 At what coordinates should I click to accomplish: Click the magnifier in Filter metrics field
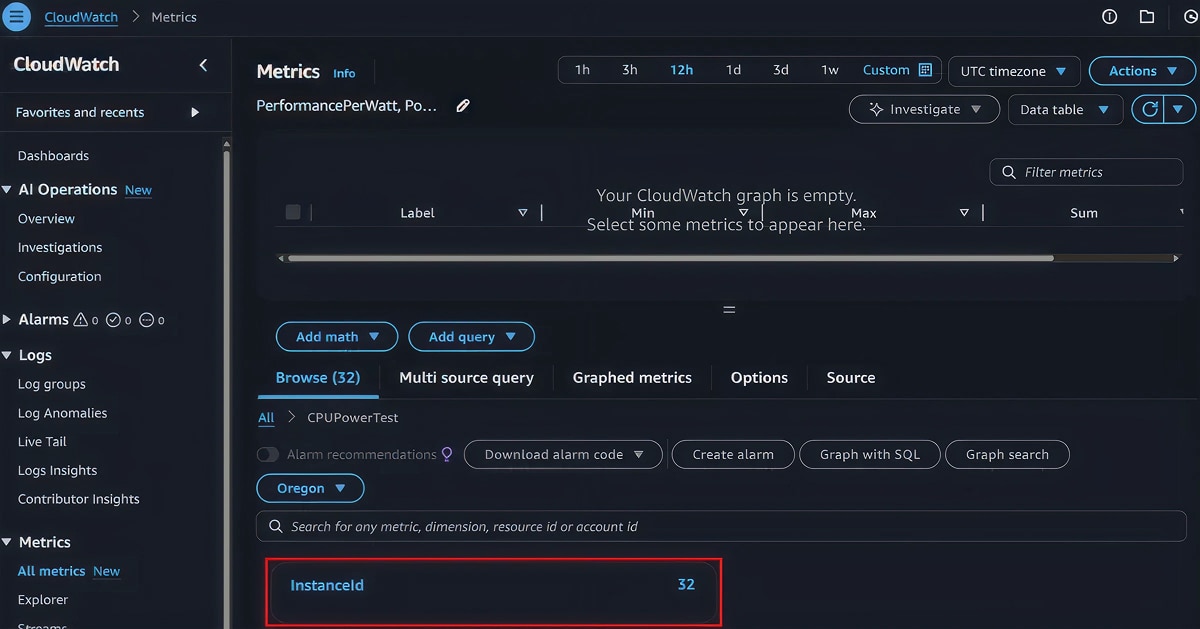point(1008,172)
